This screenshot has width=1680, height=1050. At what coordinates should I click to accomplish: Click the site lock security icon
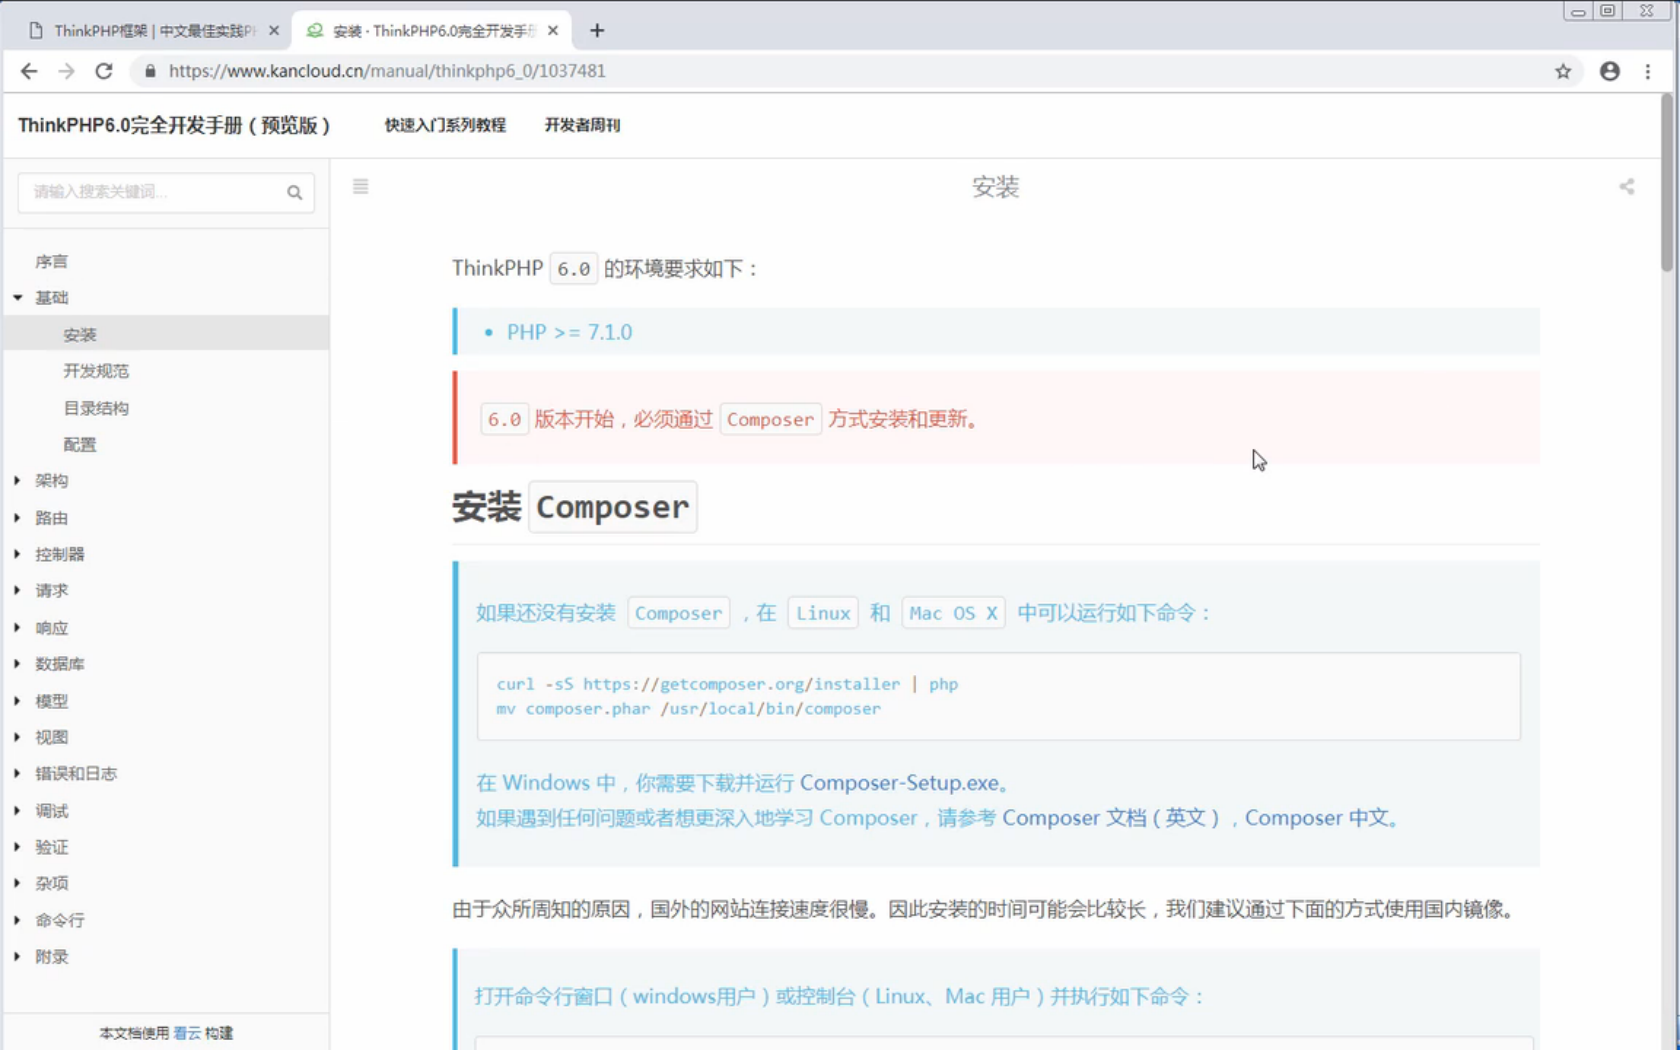click(x=150, y=71)
